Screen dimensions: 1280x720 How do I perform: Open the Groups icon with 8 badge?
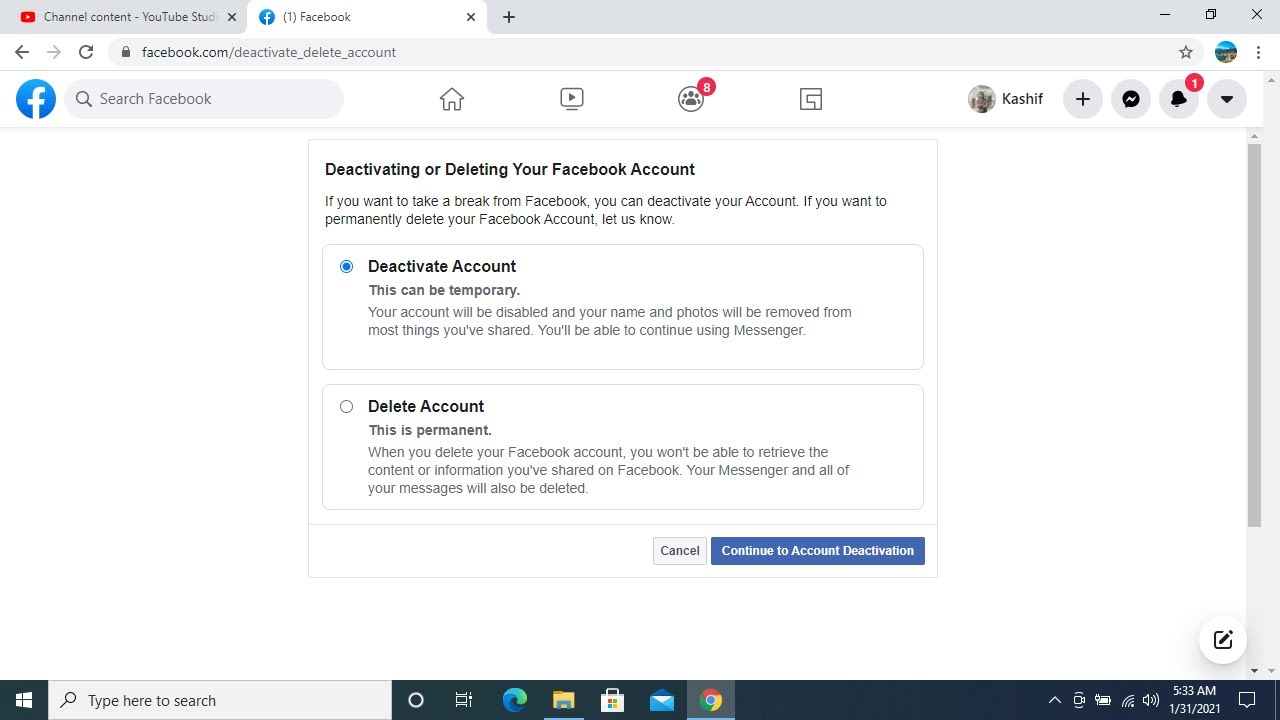tap(692, 99)
